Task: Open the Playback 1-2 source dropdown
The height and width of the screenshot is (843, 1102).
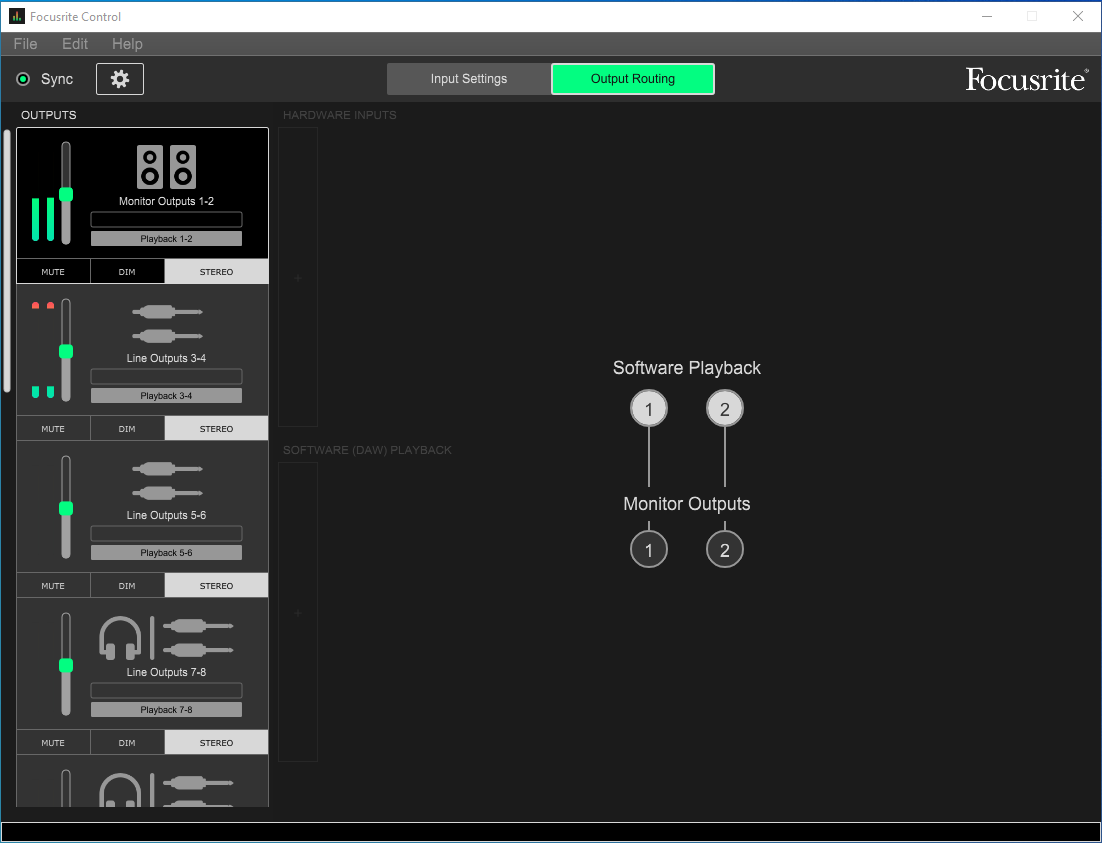Action: coord(166,239)
